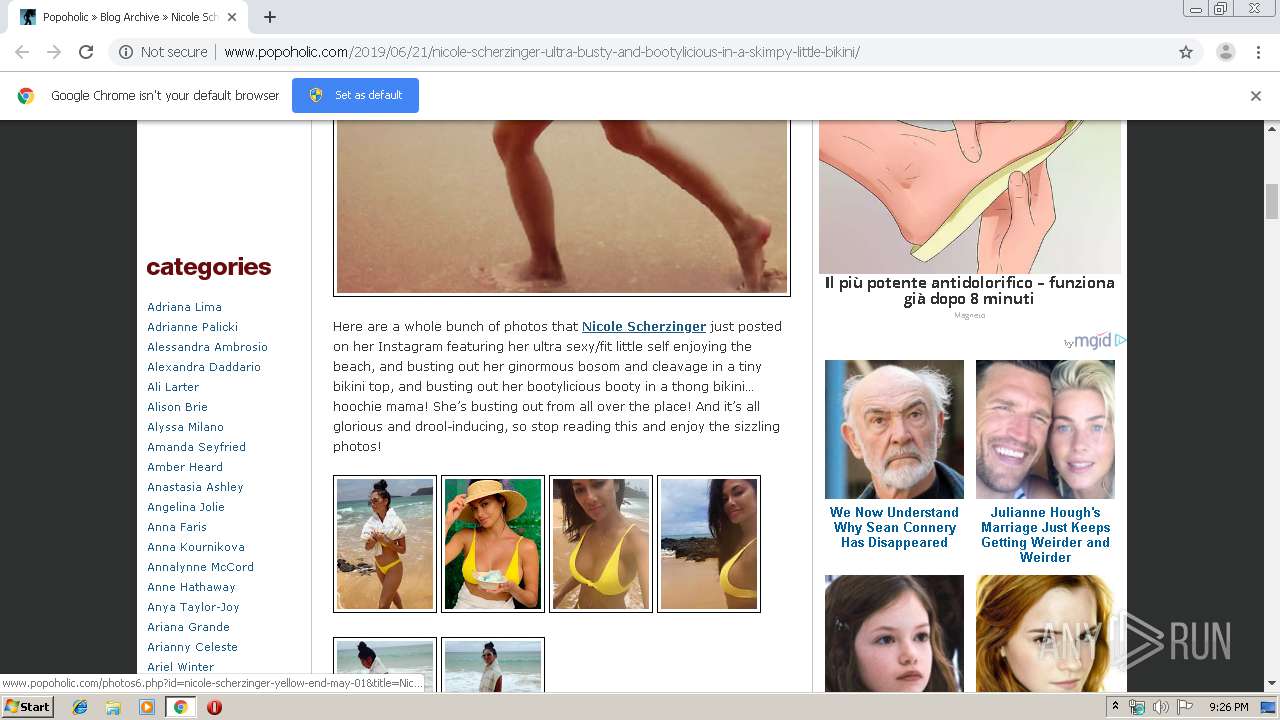This screenshot has width=1280, height=720.
Task: Click the browser forward arrow
Action: point(54,52)
